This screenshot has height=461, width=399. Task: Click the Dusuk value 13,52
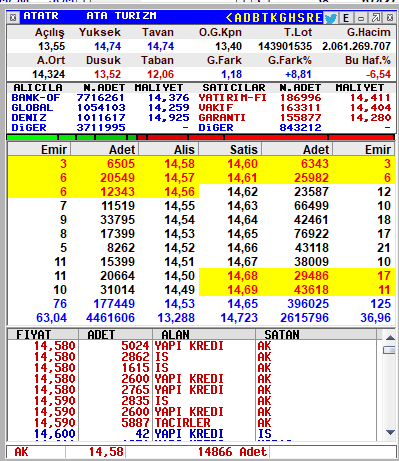pos(107,74)
